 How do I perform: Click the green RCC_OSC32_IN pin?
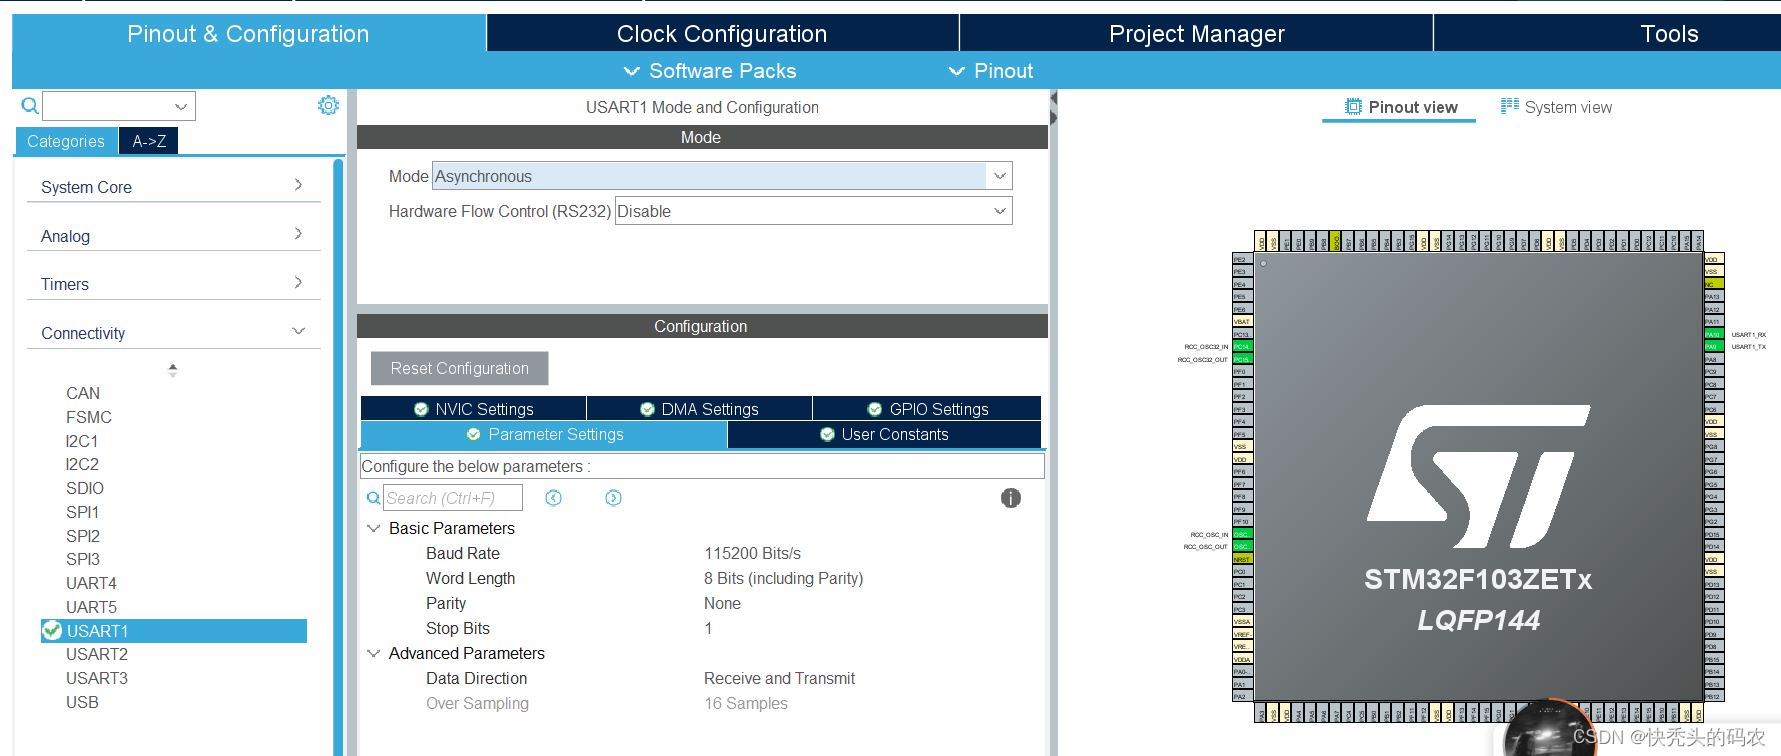1242,346
